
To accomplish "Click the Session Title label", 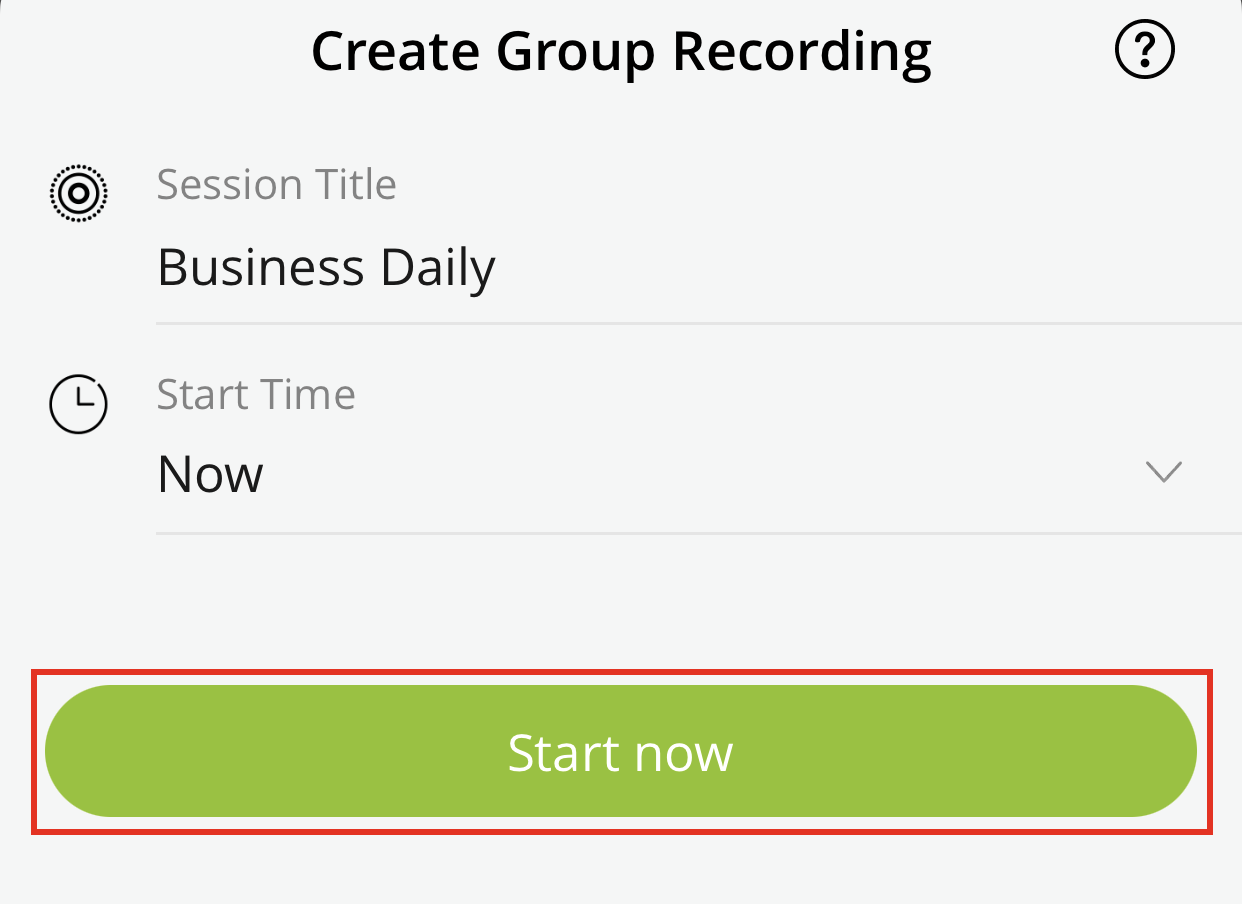I will (276, 184).
